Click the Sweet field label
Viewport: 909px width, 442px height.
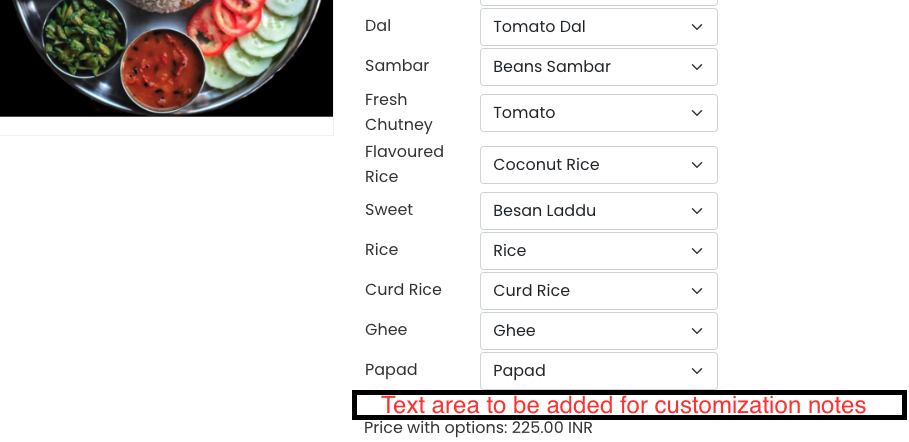click(x=389, y=210)
